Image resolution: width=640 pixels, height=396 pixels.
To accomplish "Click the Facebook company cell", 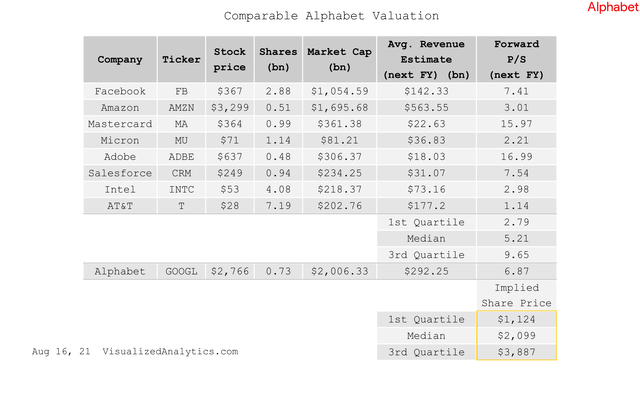I will (x=120, y=91).
